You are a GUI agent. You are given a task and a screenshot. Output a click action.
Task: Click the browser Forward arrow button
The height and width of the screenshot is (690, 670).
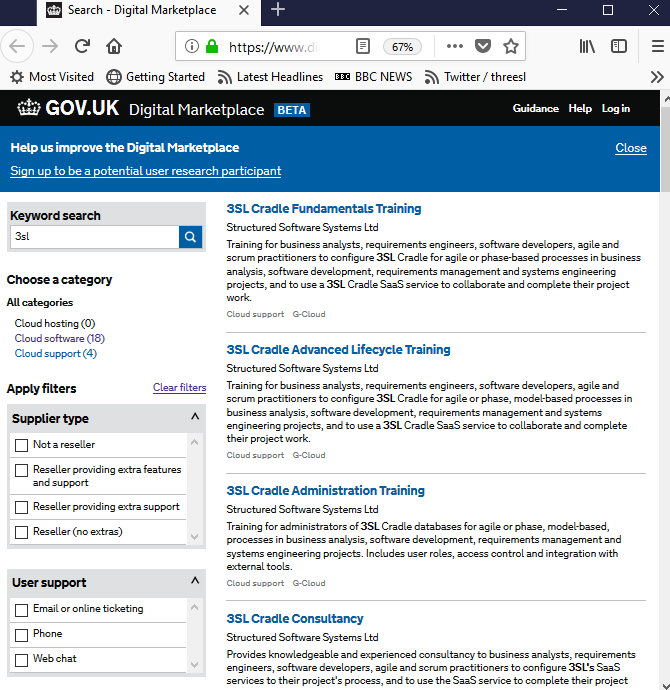coord(50,46)
